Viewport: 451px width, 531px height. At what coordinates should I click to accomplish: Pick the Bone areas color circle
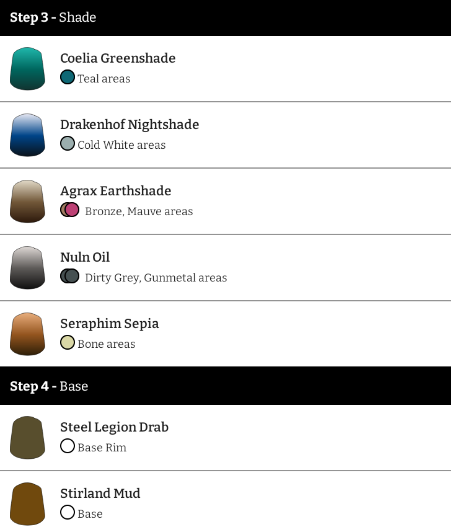click(67, 342)
